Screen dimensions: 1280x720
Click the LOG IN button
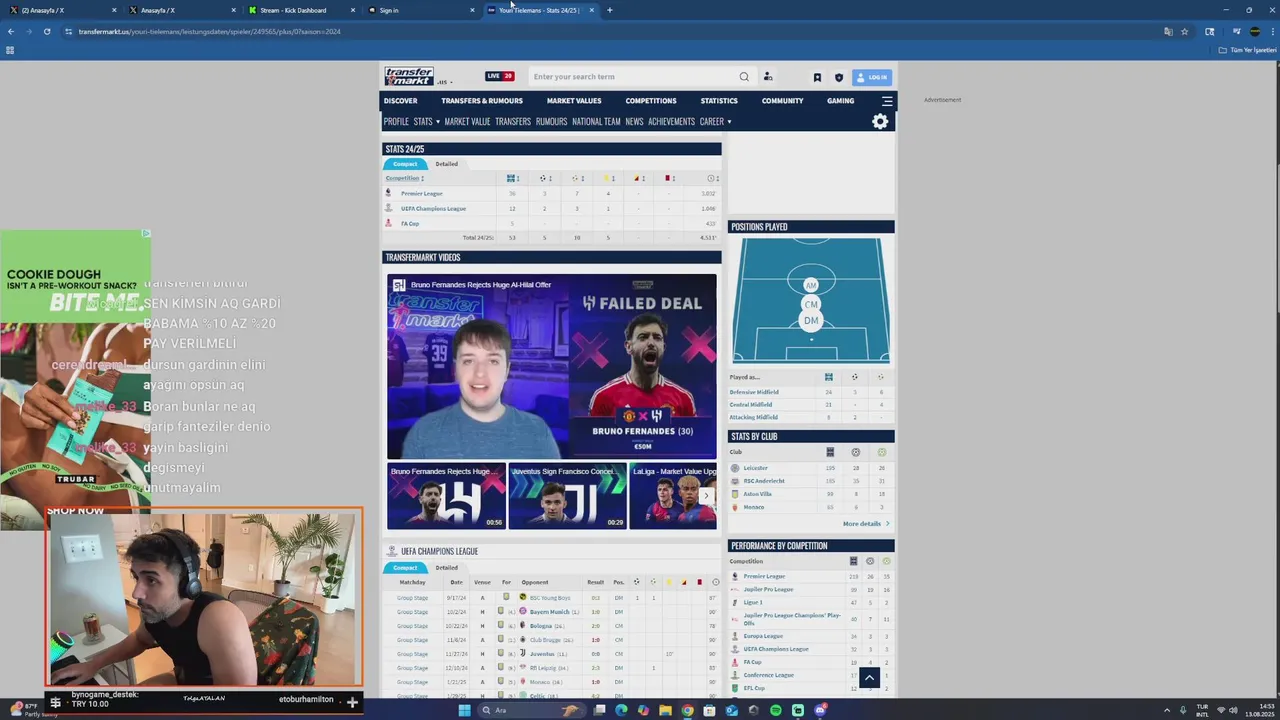[x=871, y=77]
